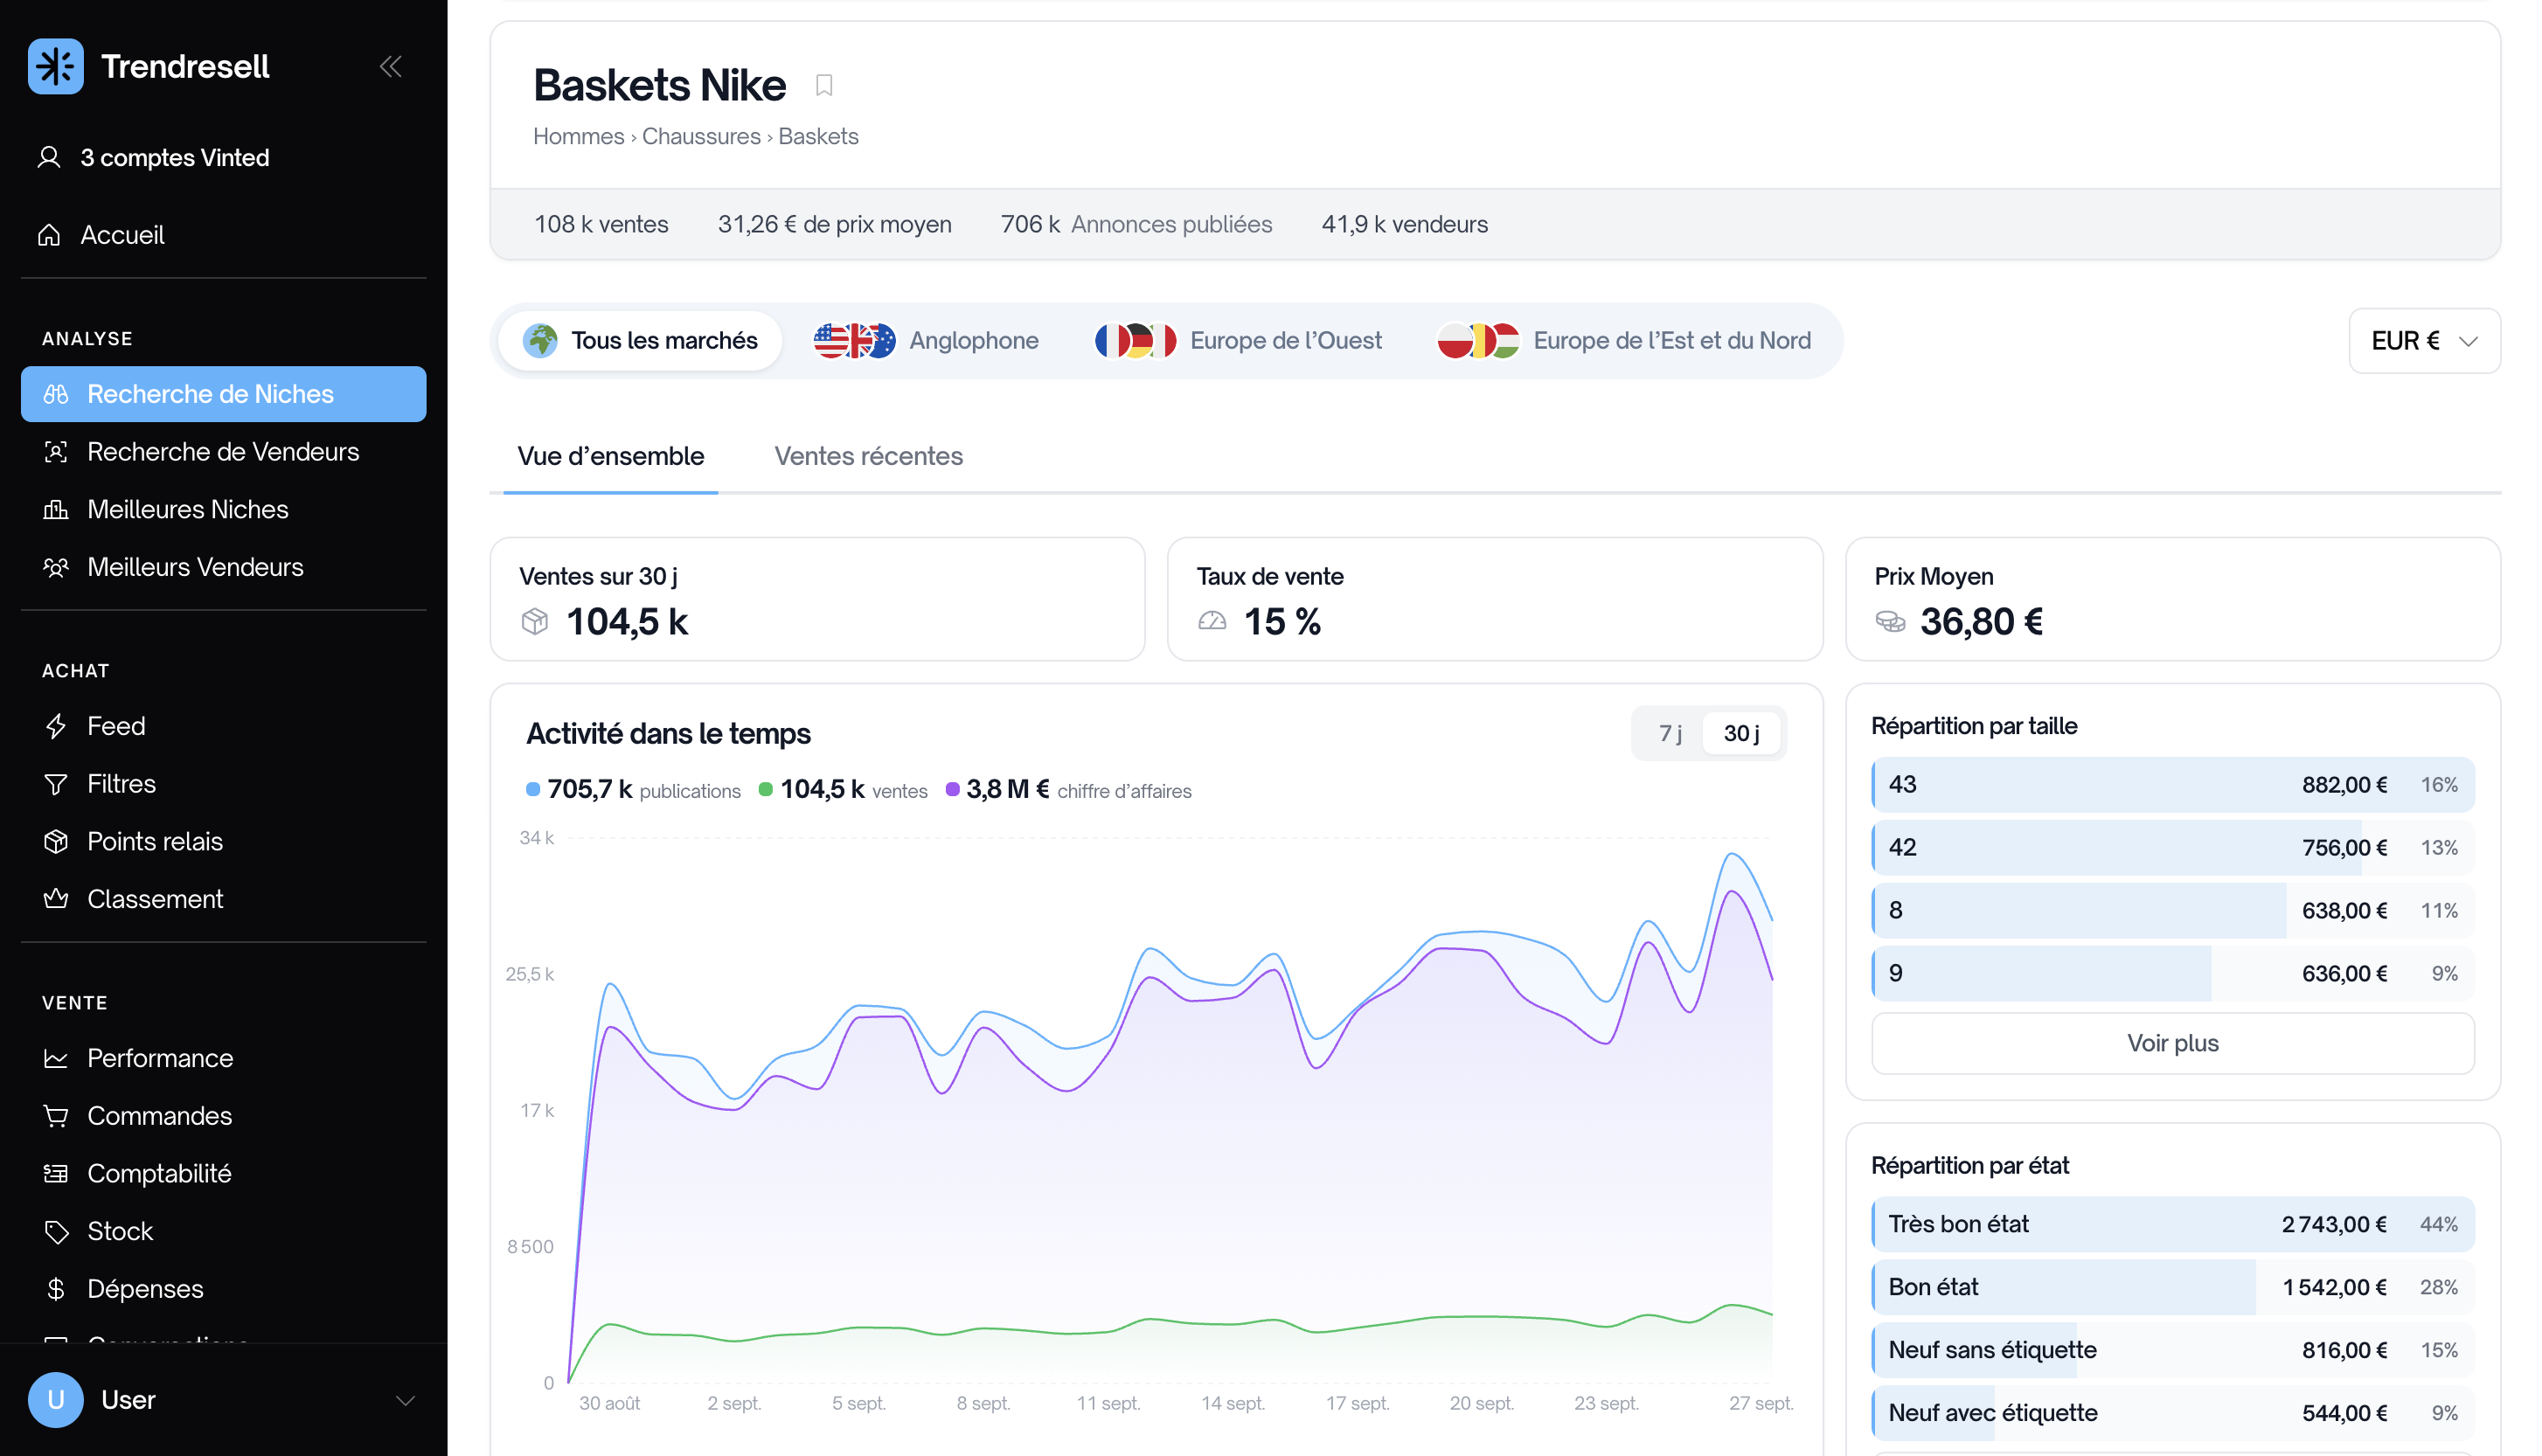Toggle the chiffre d'affaires series in legend

tap(1069, 790)
